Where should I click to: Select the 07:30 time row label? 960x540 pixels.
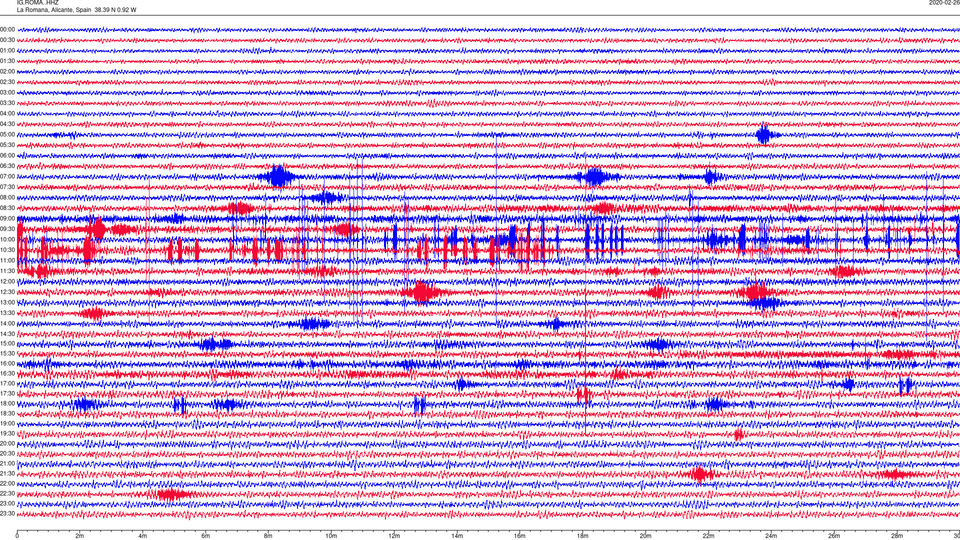[x=7, y=187]
